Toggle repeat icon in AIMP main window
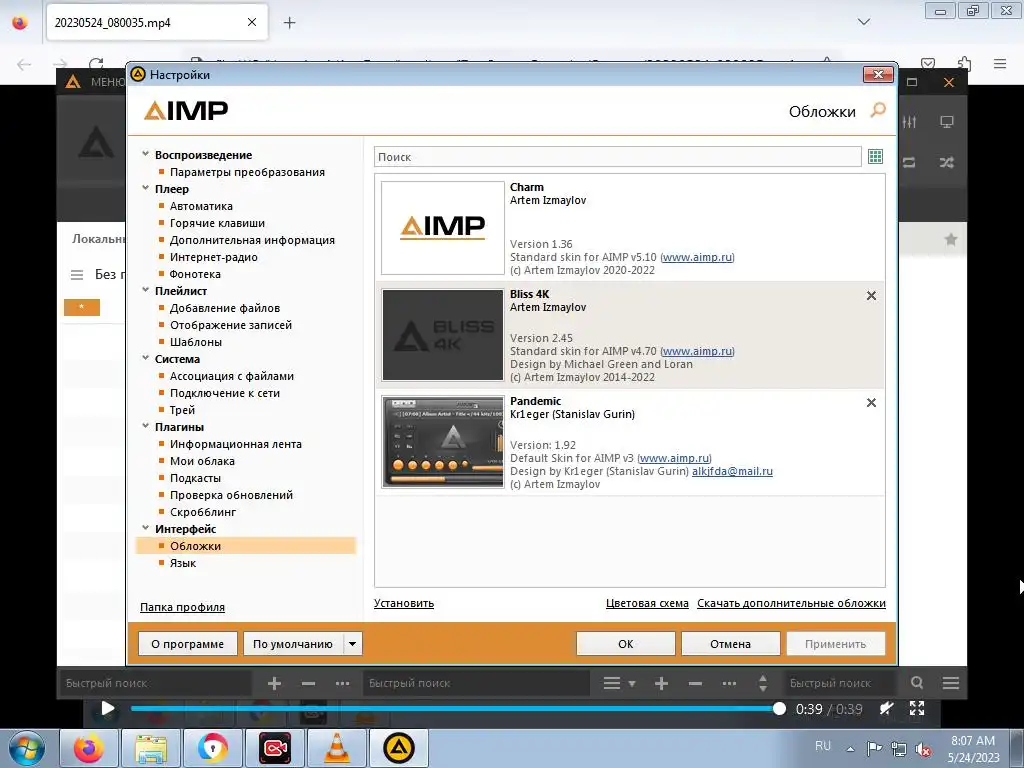1024x768 pixels. pos(909,163)
